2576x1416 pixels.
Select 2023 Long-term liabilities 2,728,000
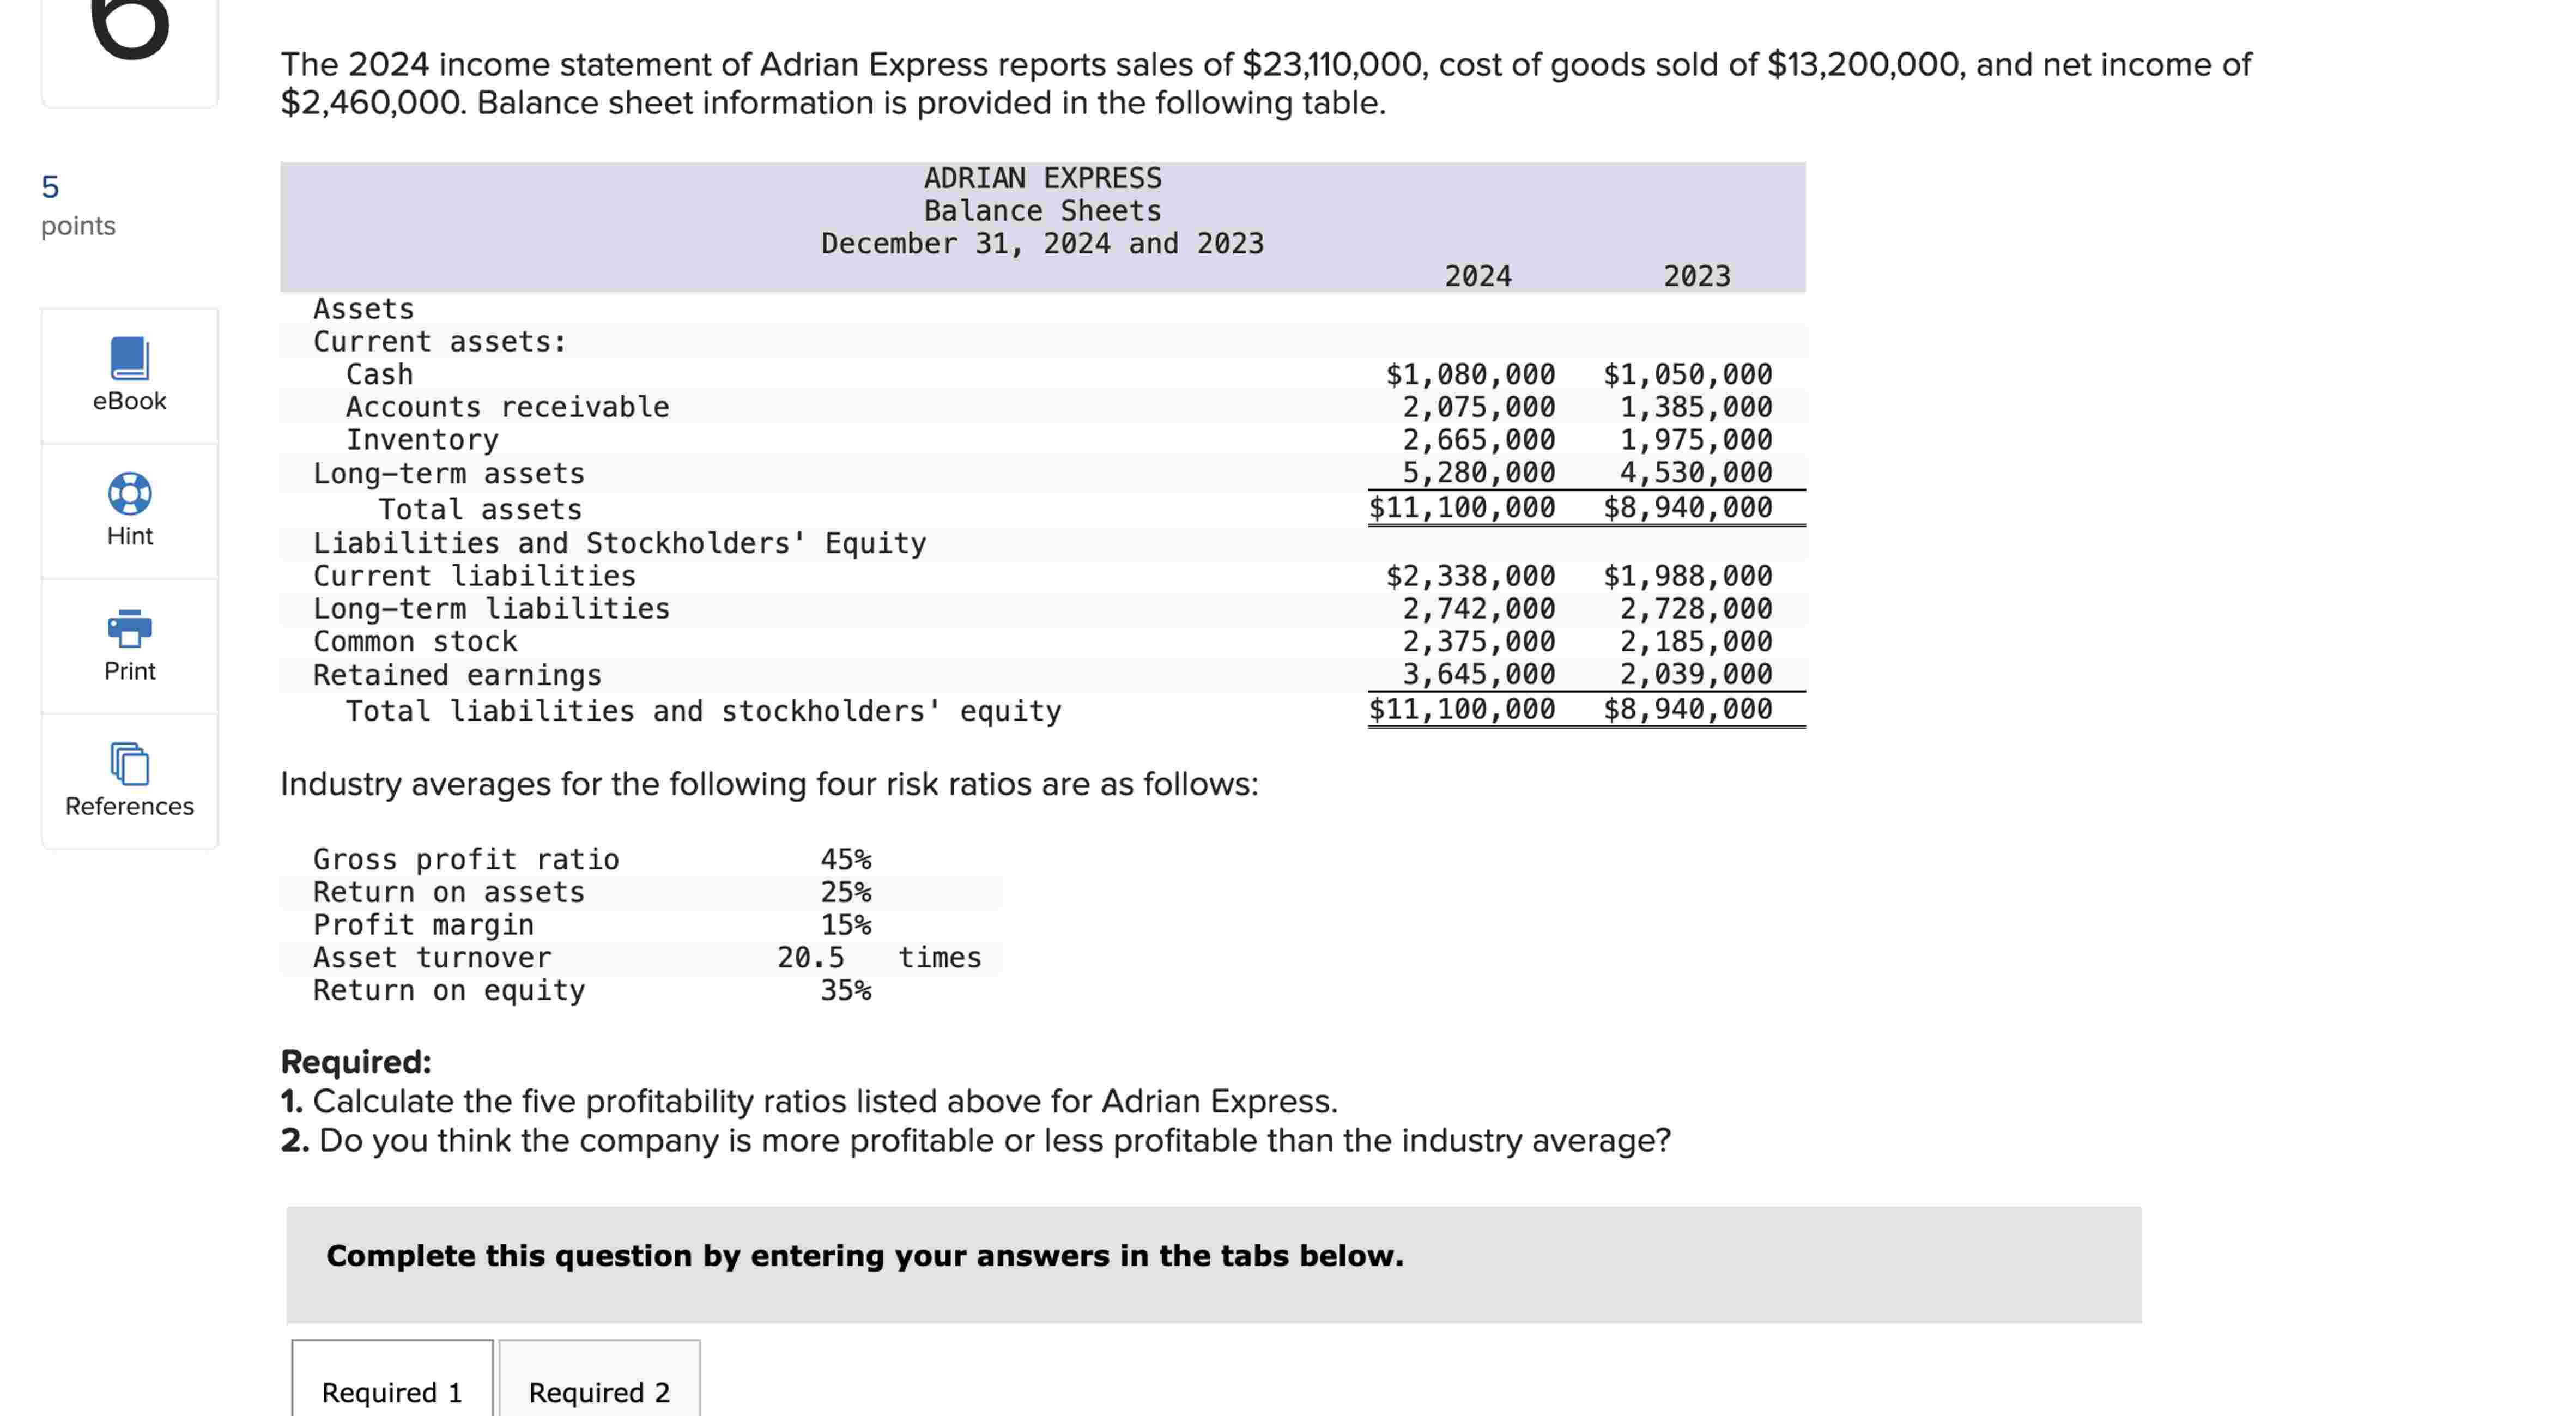pos(1696,608)
